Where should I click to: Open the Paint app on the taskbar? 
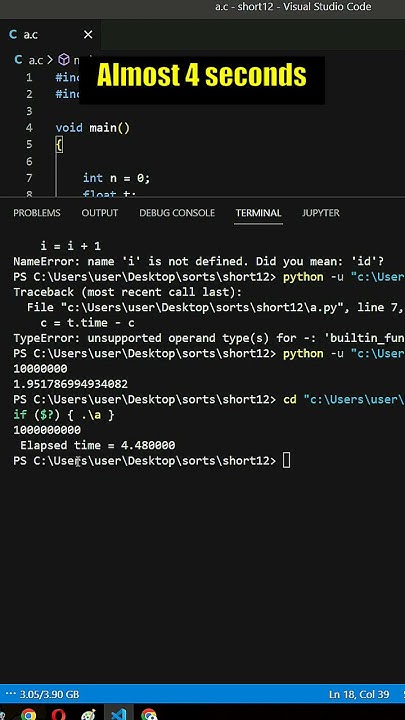click(x=88, y=714)
